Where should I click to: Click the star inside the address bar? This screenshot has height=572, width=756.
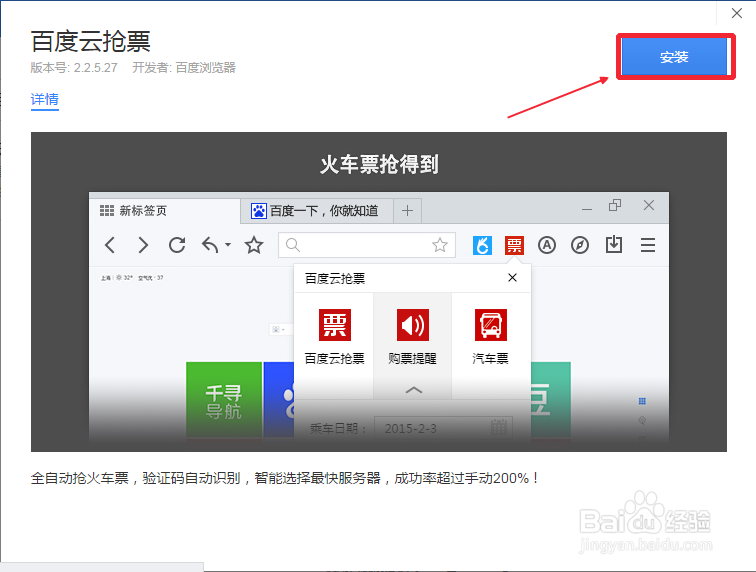point(440,245)
